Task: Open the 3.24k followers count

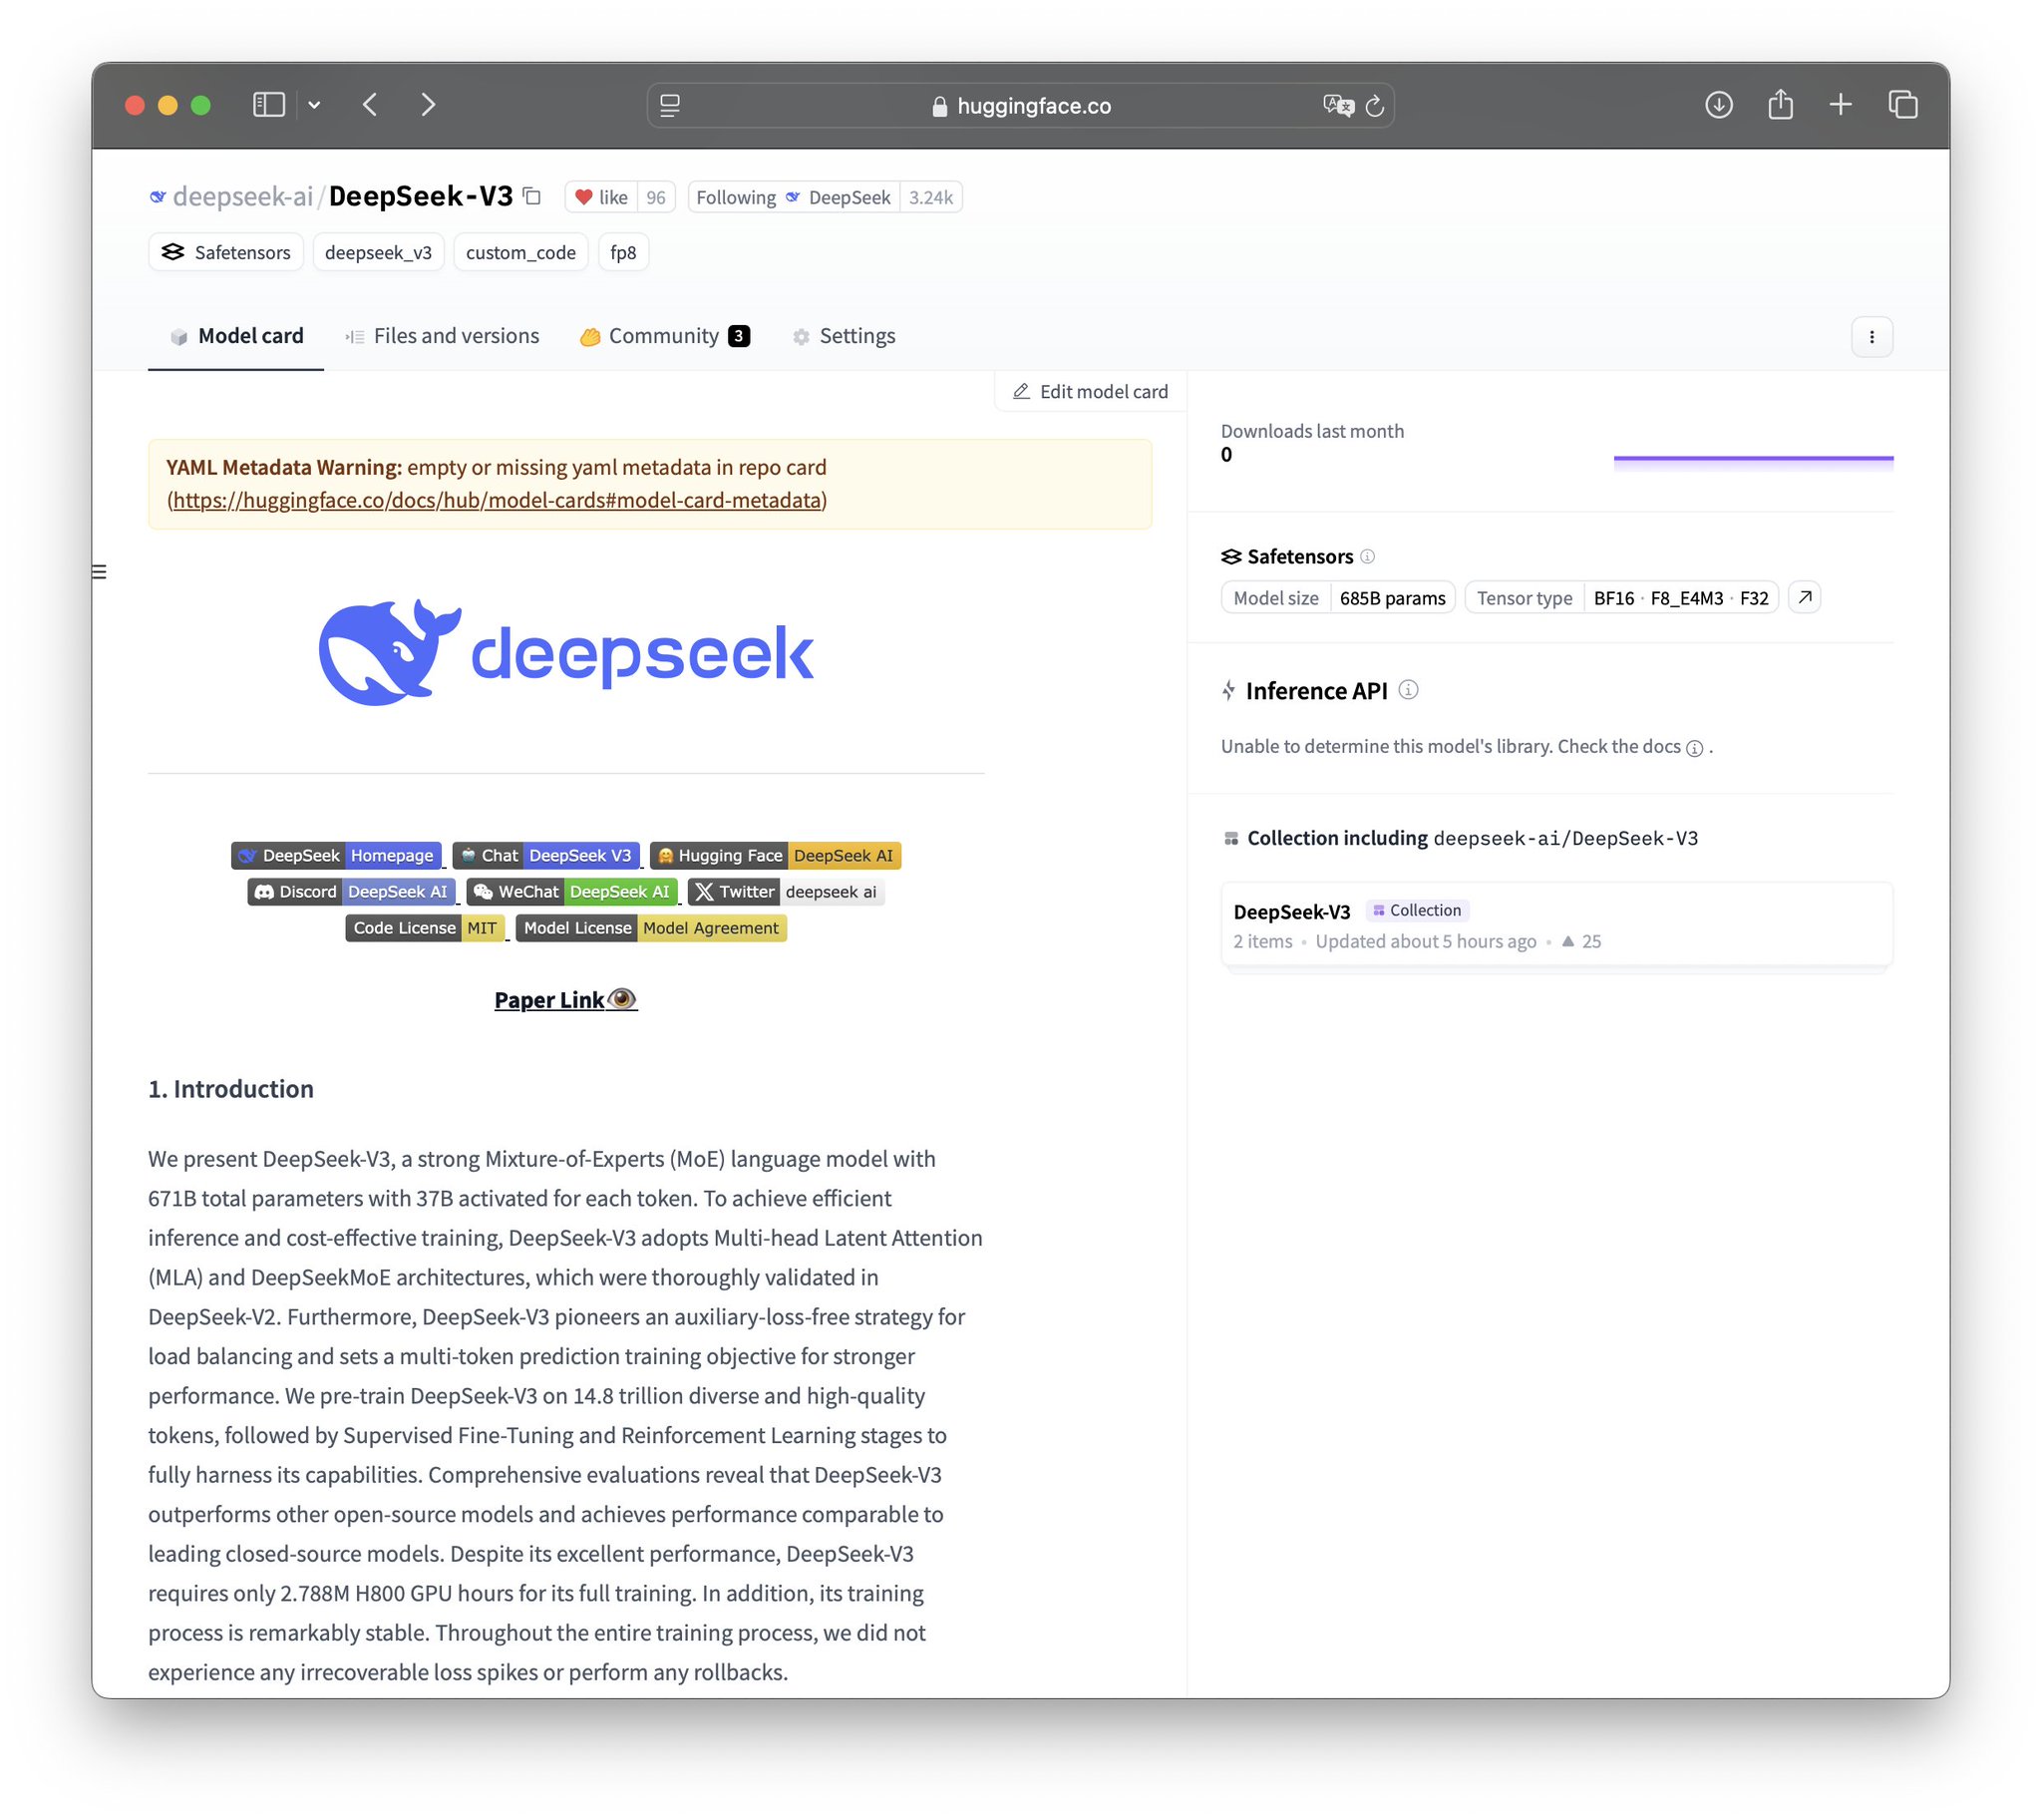Action: click(x=930, y=197)
